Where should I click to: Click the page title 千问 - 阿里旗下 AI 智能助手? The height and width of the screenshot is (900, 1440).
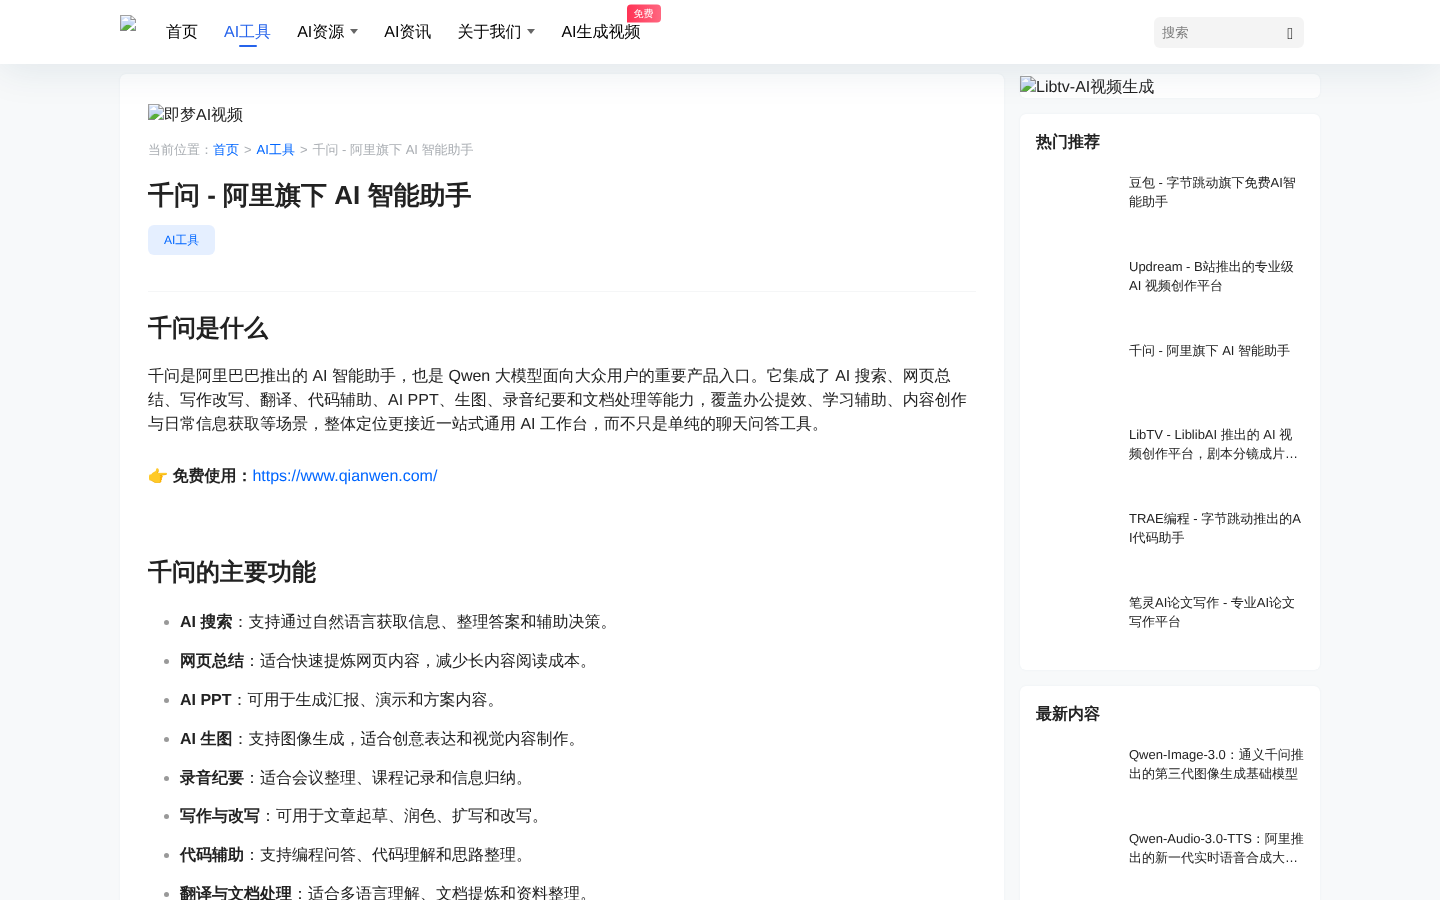click(x=309, y=195)
